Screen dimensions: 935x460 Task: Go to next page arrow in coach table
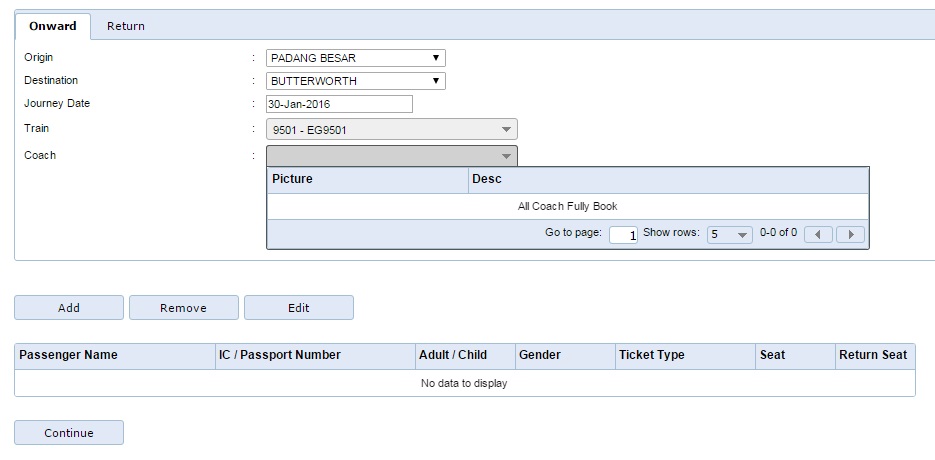tap(850, 234)
